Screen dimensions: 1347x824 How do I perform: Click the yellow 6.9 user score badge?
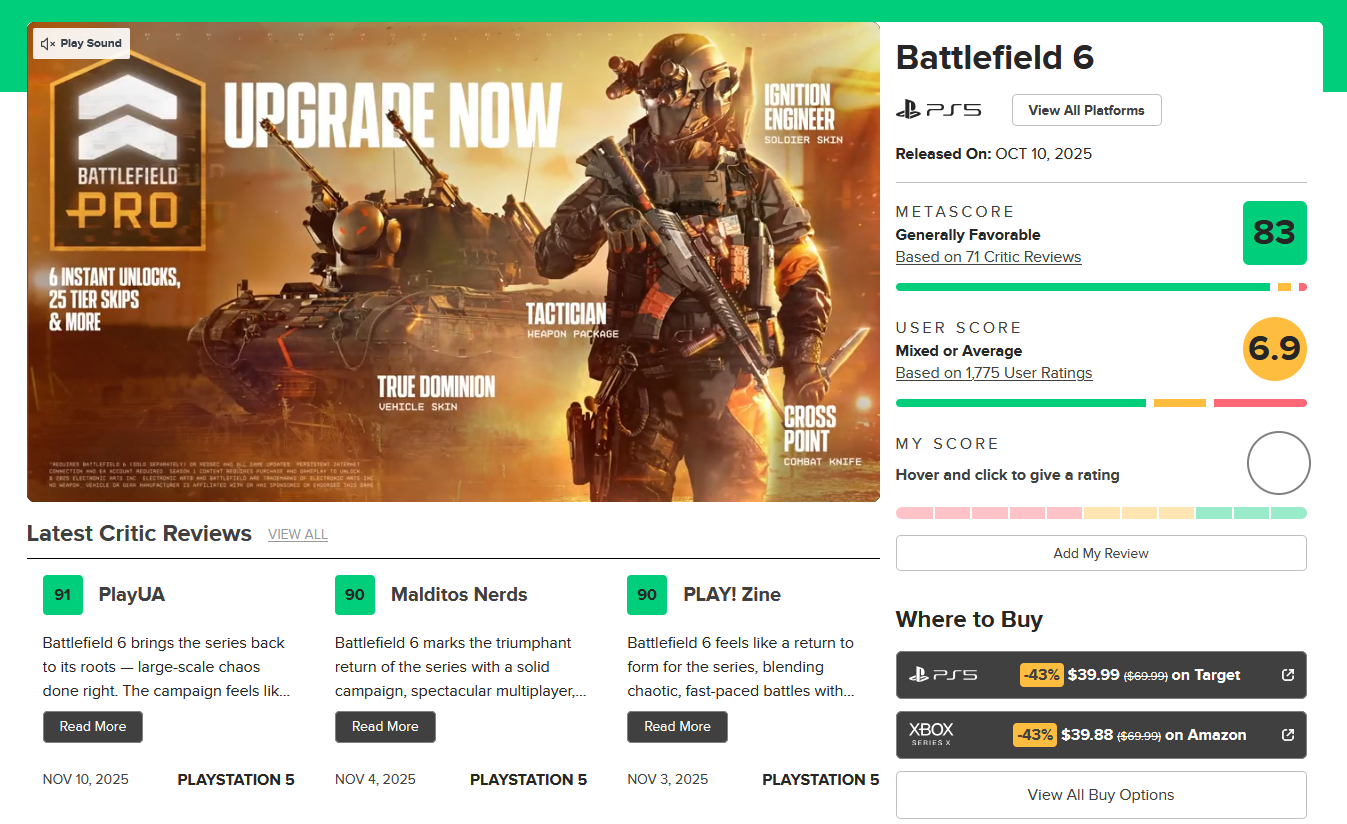[1274, 349]
